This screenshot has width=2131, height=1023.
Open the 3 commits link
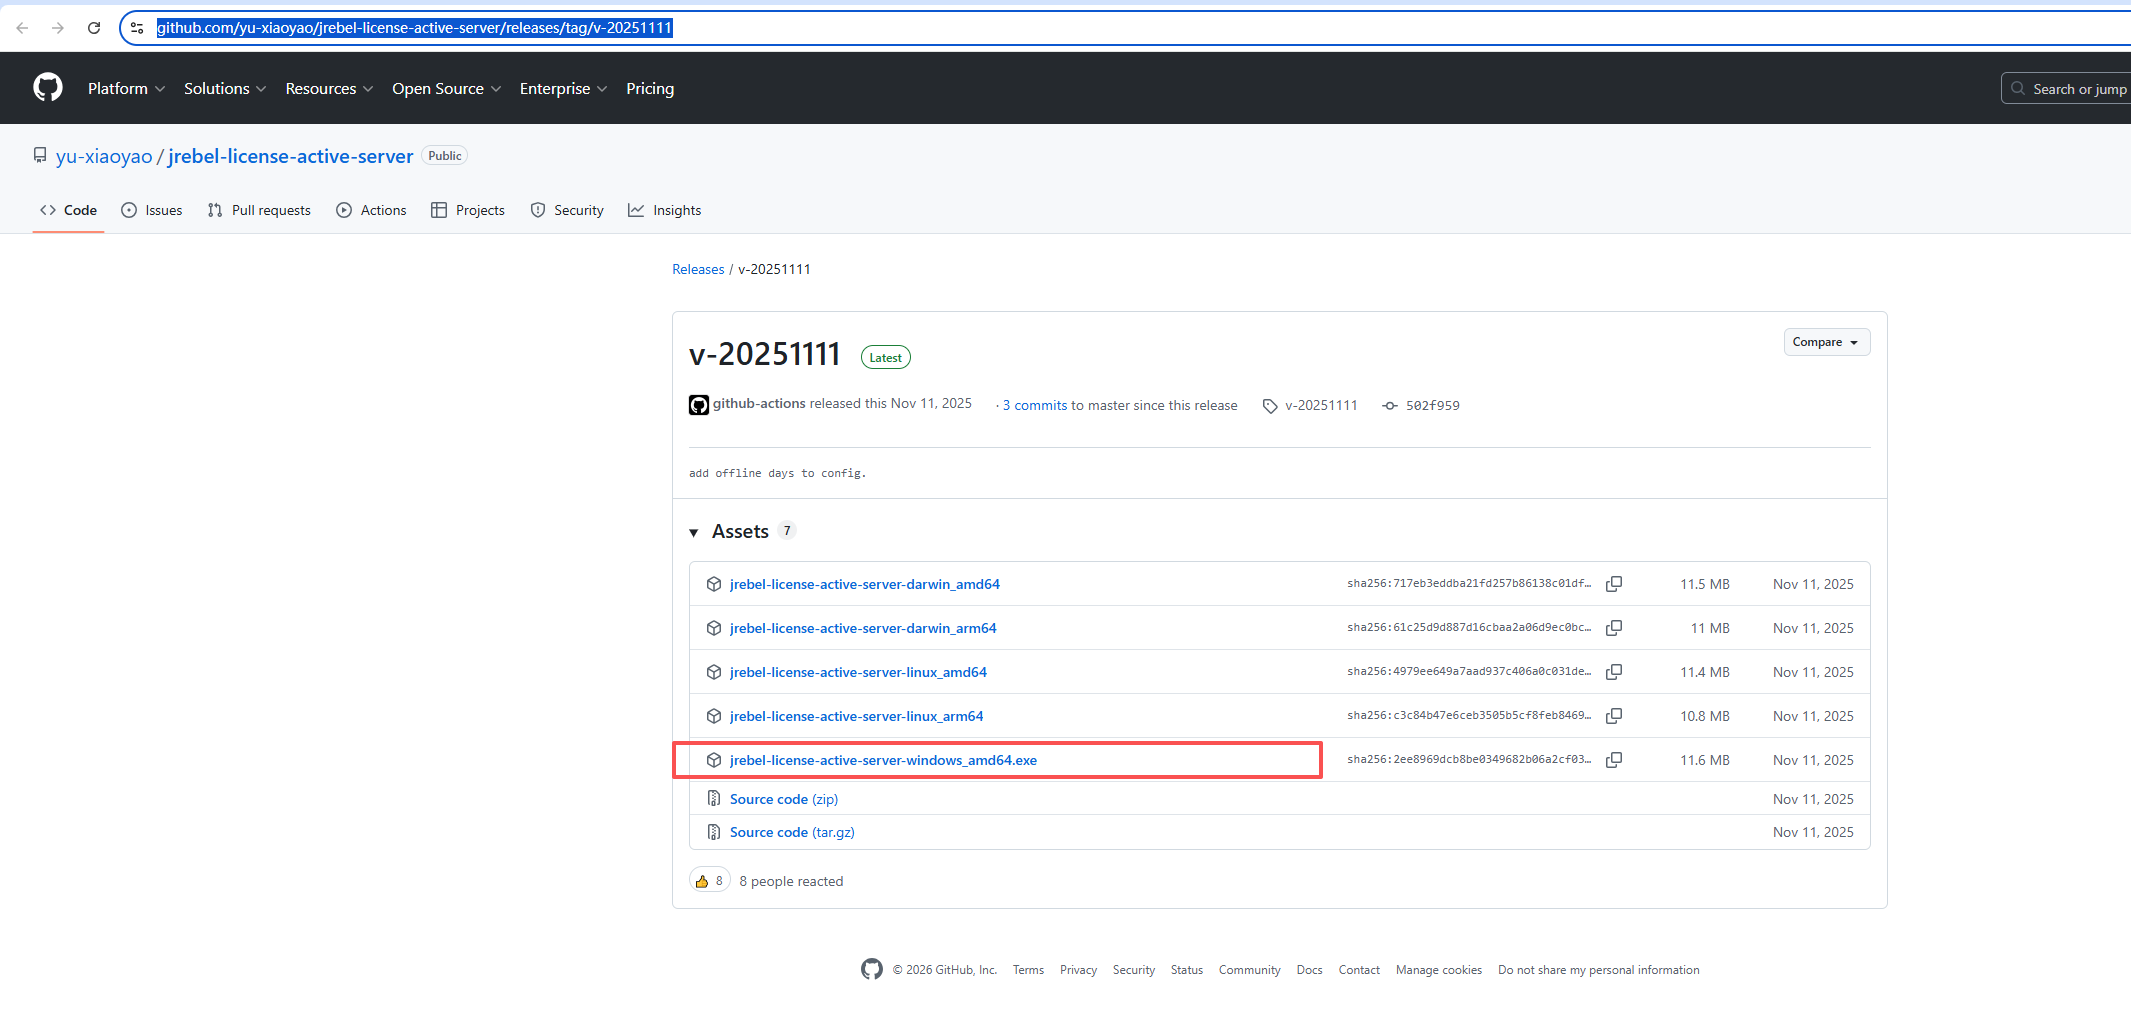pos(1035,405)
